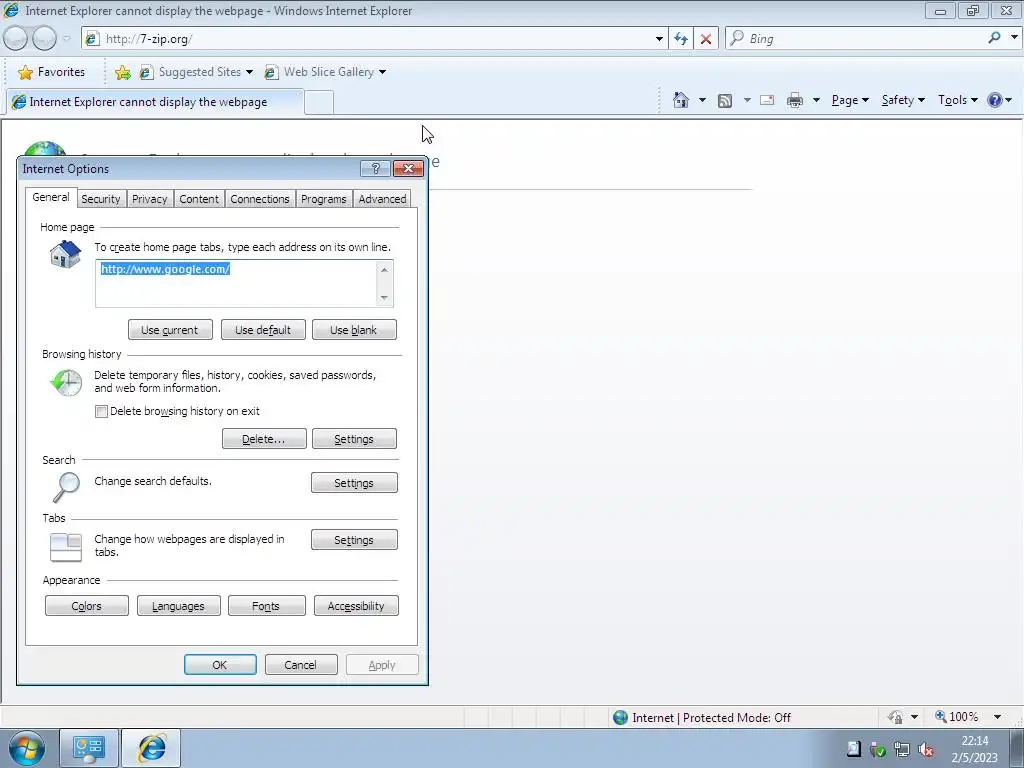1024x768 pixels.
Task: Open a new blank tab
Action: [x=319, y=103]
